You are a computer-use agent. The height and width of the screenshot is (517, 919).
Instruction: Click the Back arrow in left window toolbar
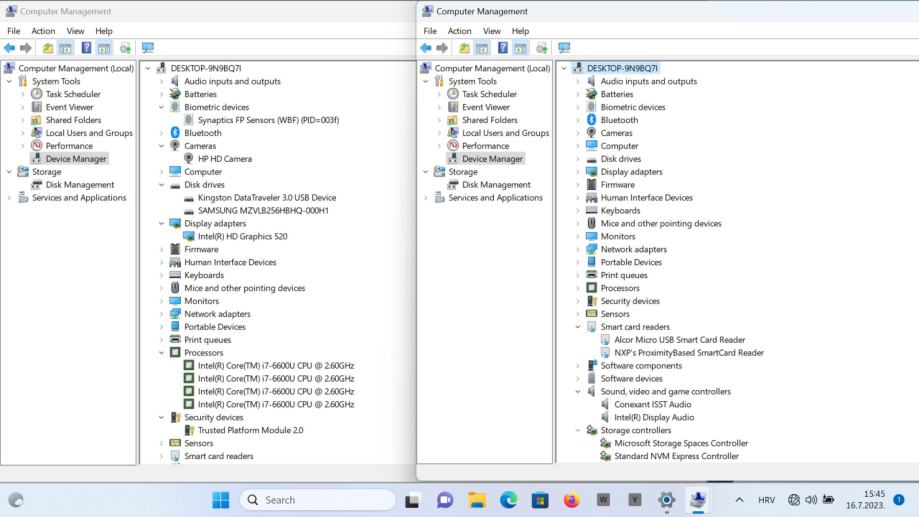coord(10,48)
